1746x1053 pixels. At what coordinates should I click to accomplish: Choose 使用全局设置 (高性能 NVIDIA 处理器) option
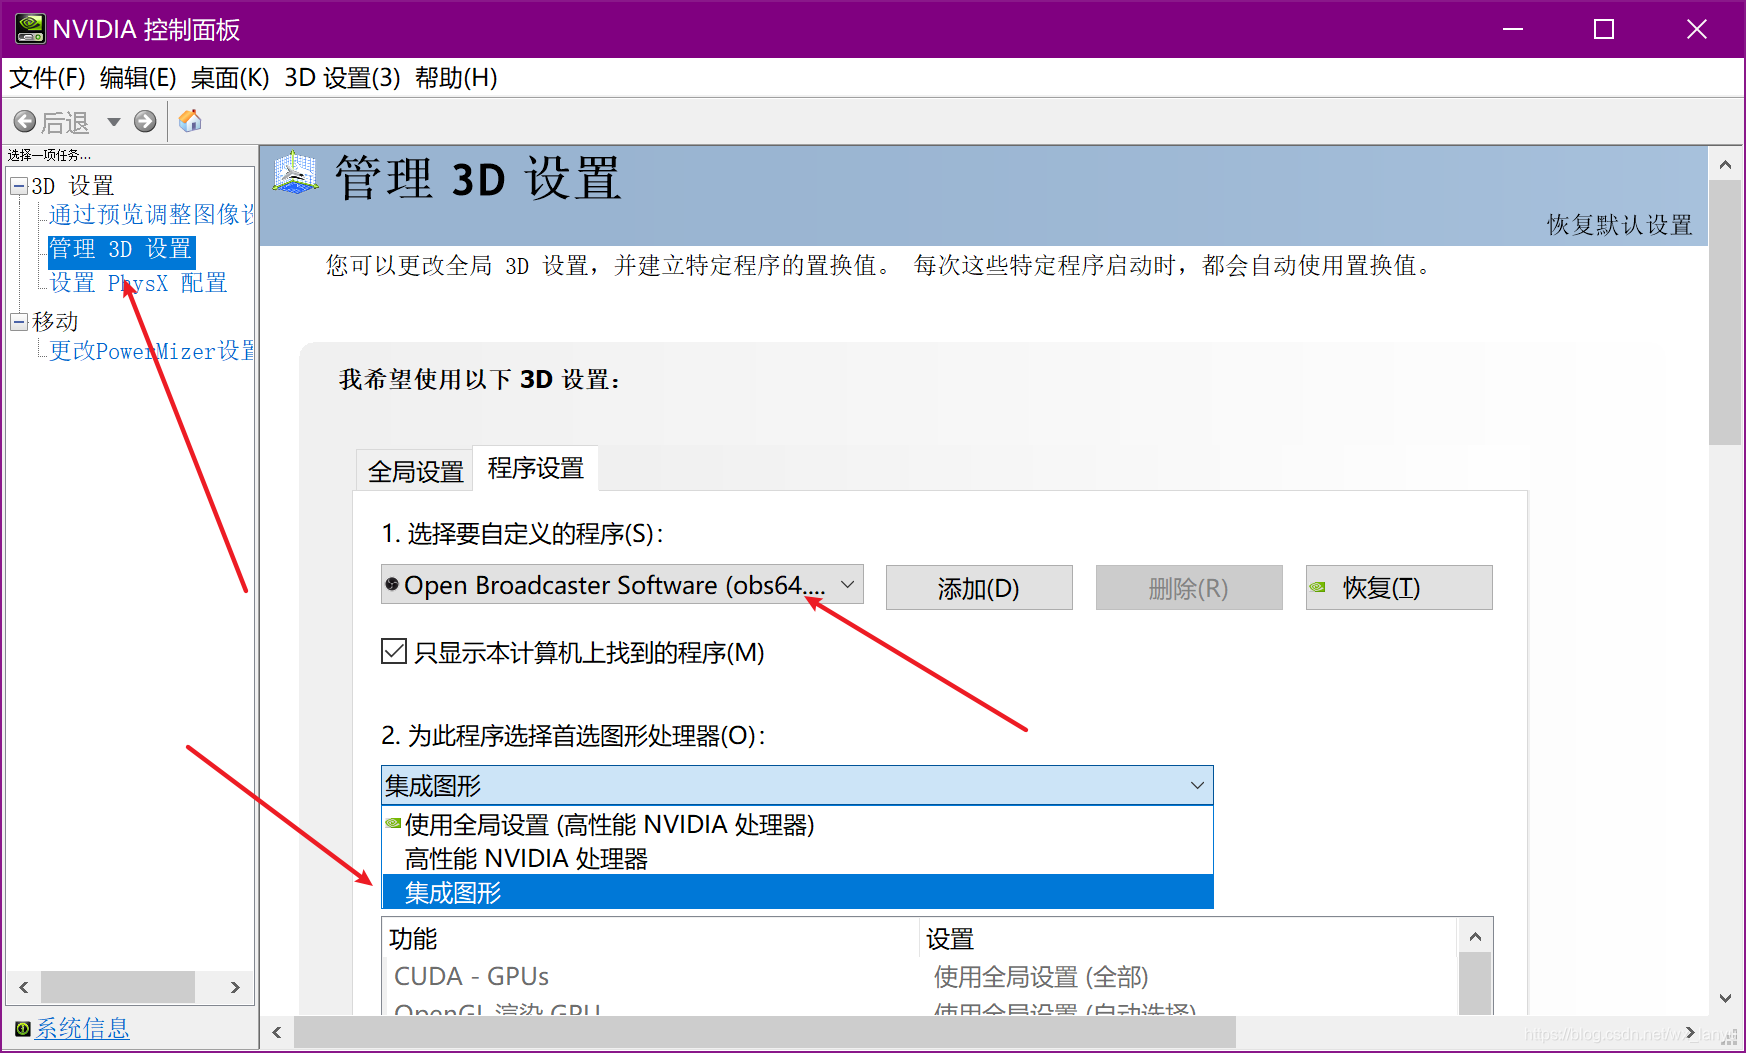point(797,824)
